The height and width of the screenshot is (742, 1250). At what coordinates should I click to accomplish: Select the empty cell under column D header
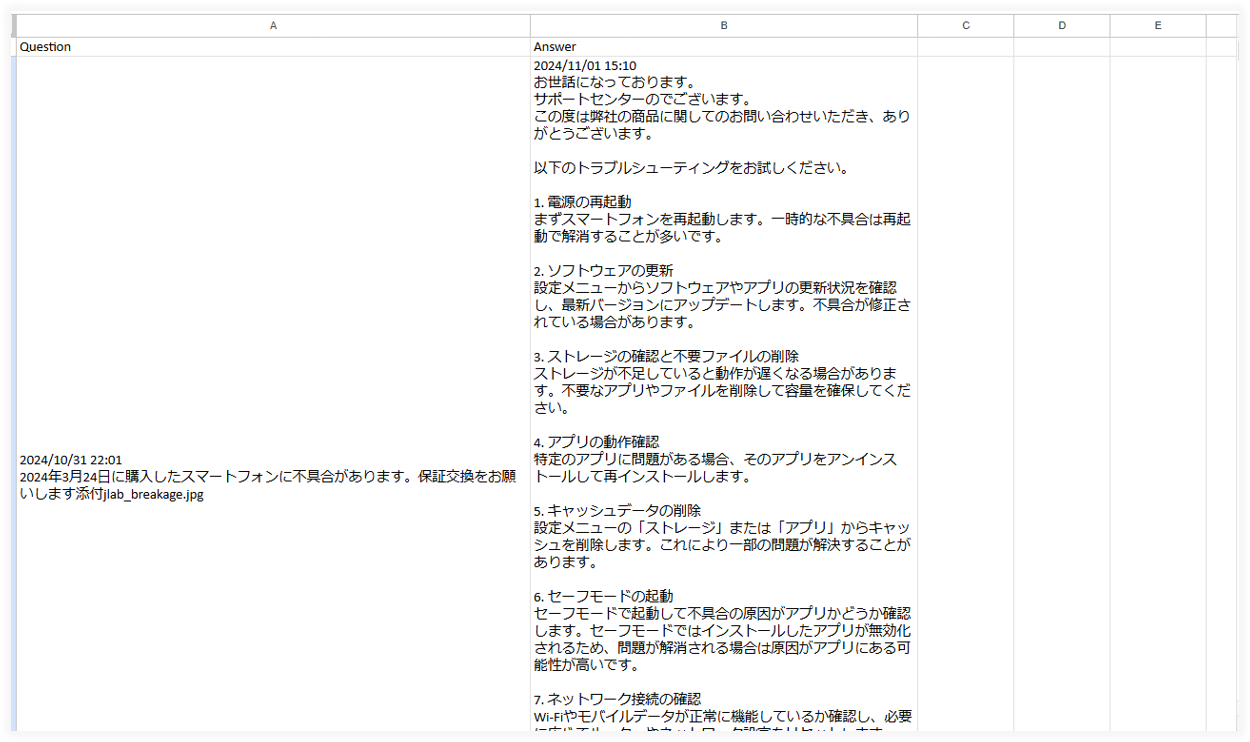[1062, 47]
